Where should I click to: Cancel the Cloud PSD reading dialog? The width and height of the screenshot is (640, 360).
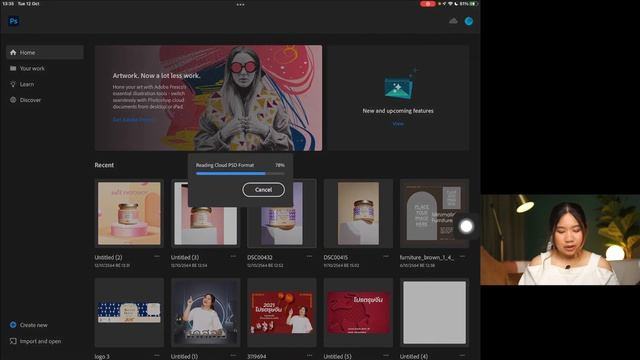(263, 189)
